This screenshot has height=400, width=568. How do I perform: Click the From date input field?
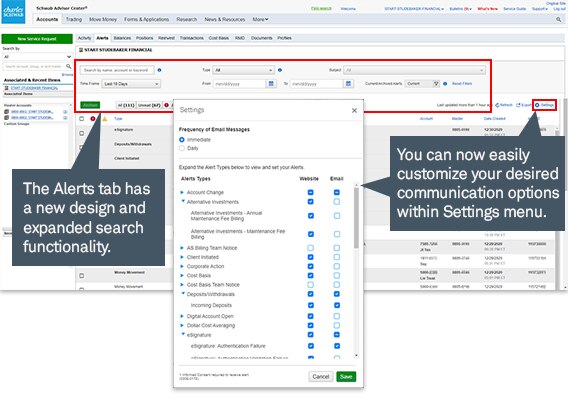[239, 84]
